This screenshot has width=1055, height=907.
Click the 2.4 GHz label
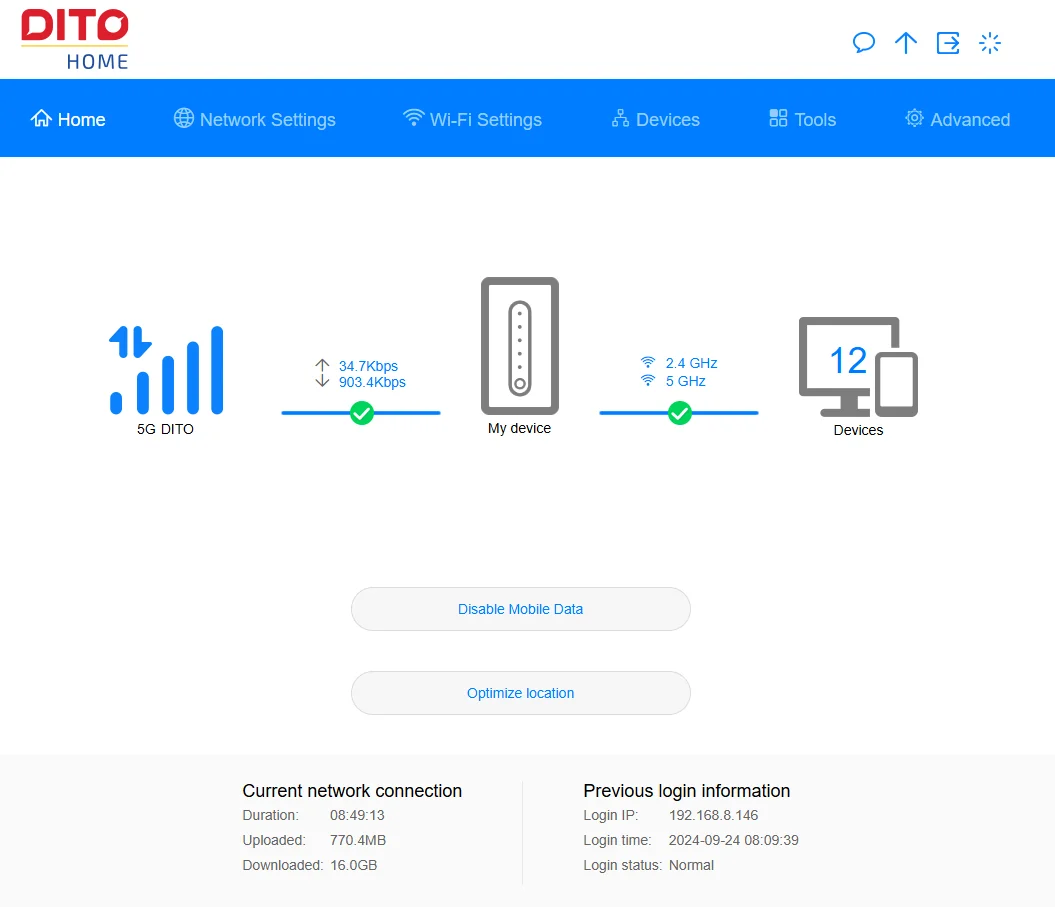click(x=691, y=363)
